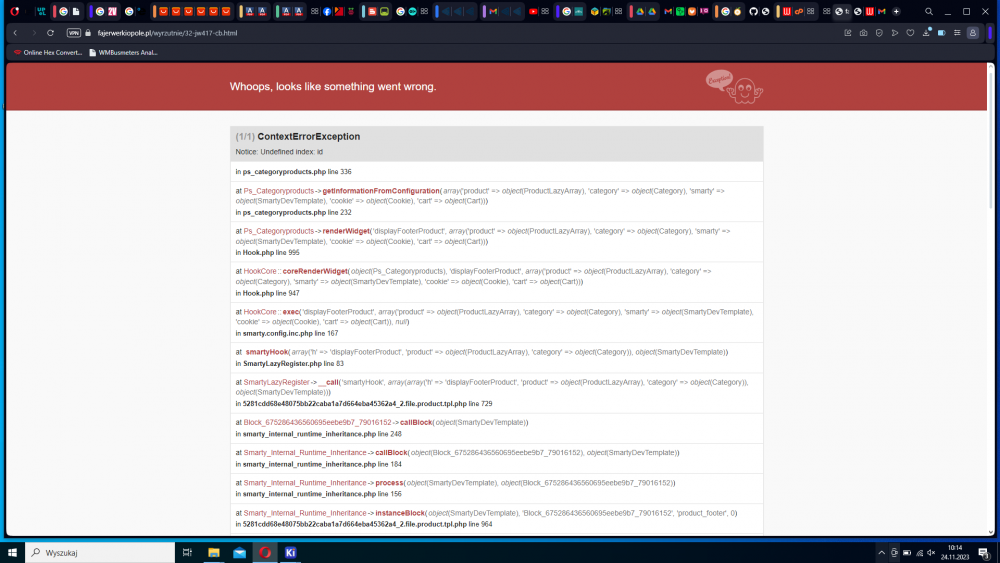Click 'Notice: Undefined index: id' text

[x=279, y=152]
